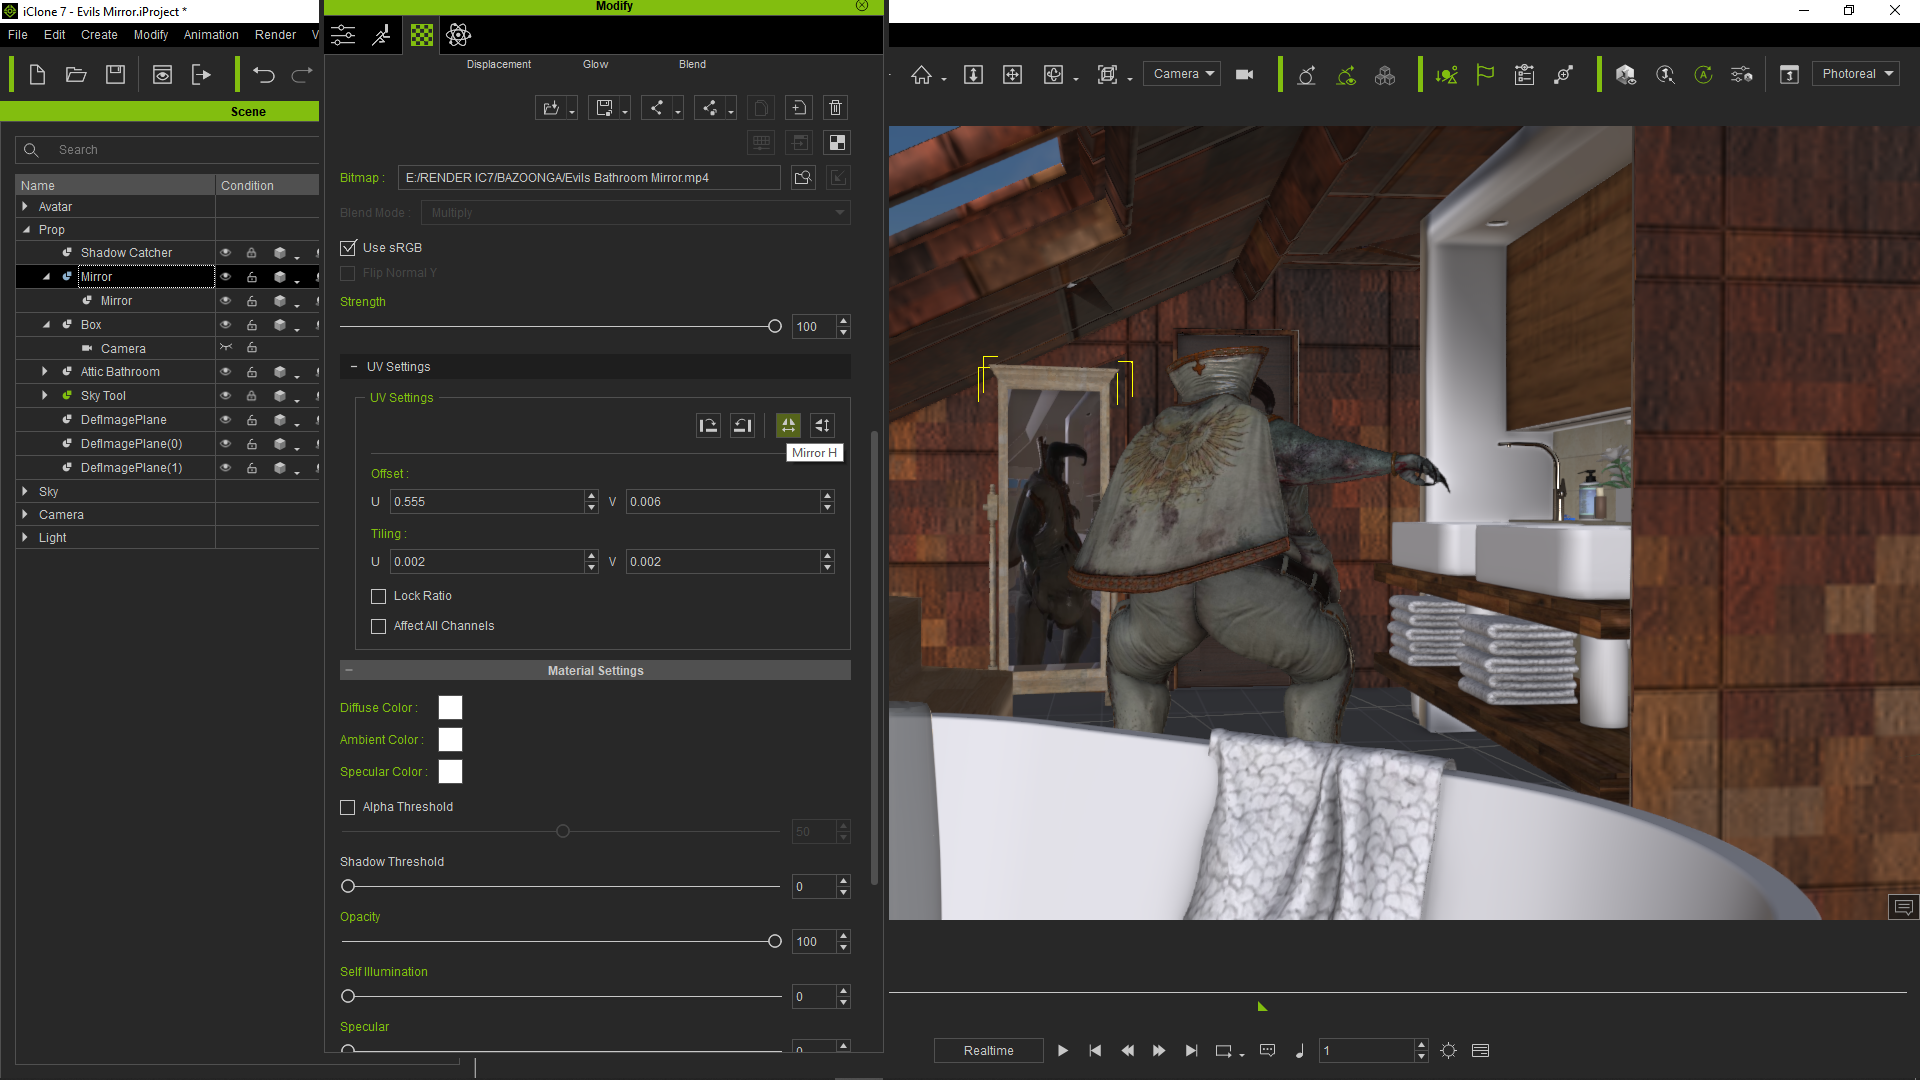Toggle visibility of Sky Tool
Screen dimensions: 1920x1080
(x=226, y=396)
